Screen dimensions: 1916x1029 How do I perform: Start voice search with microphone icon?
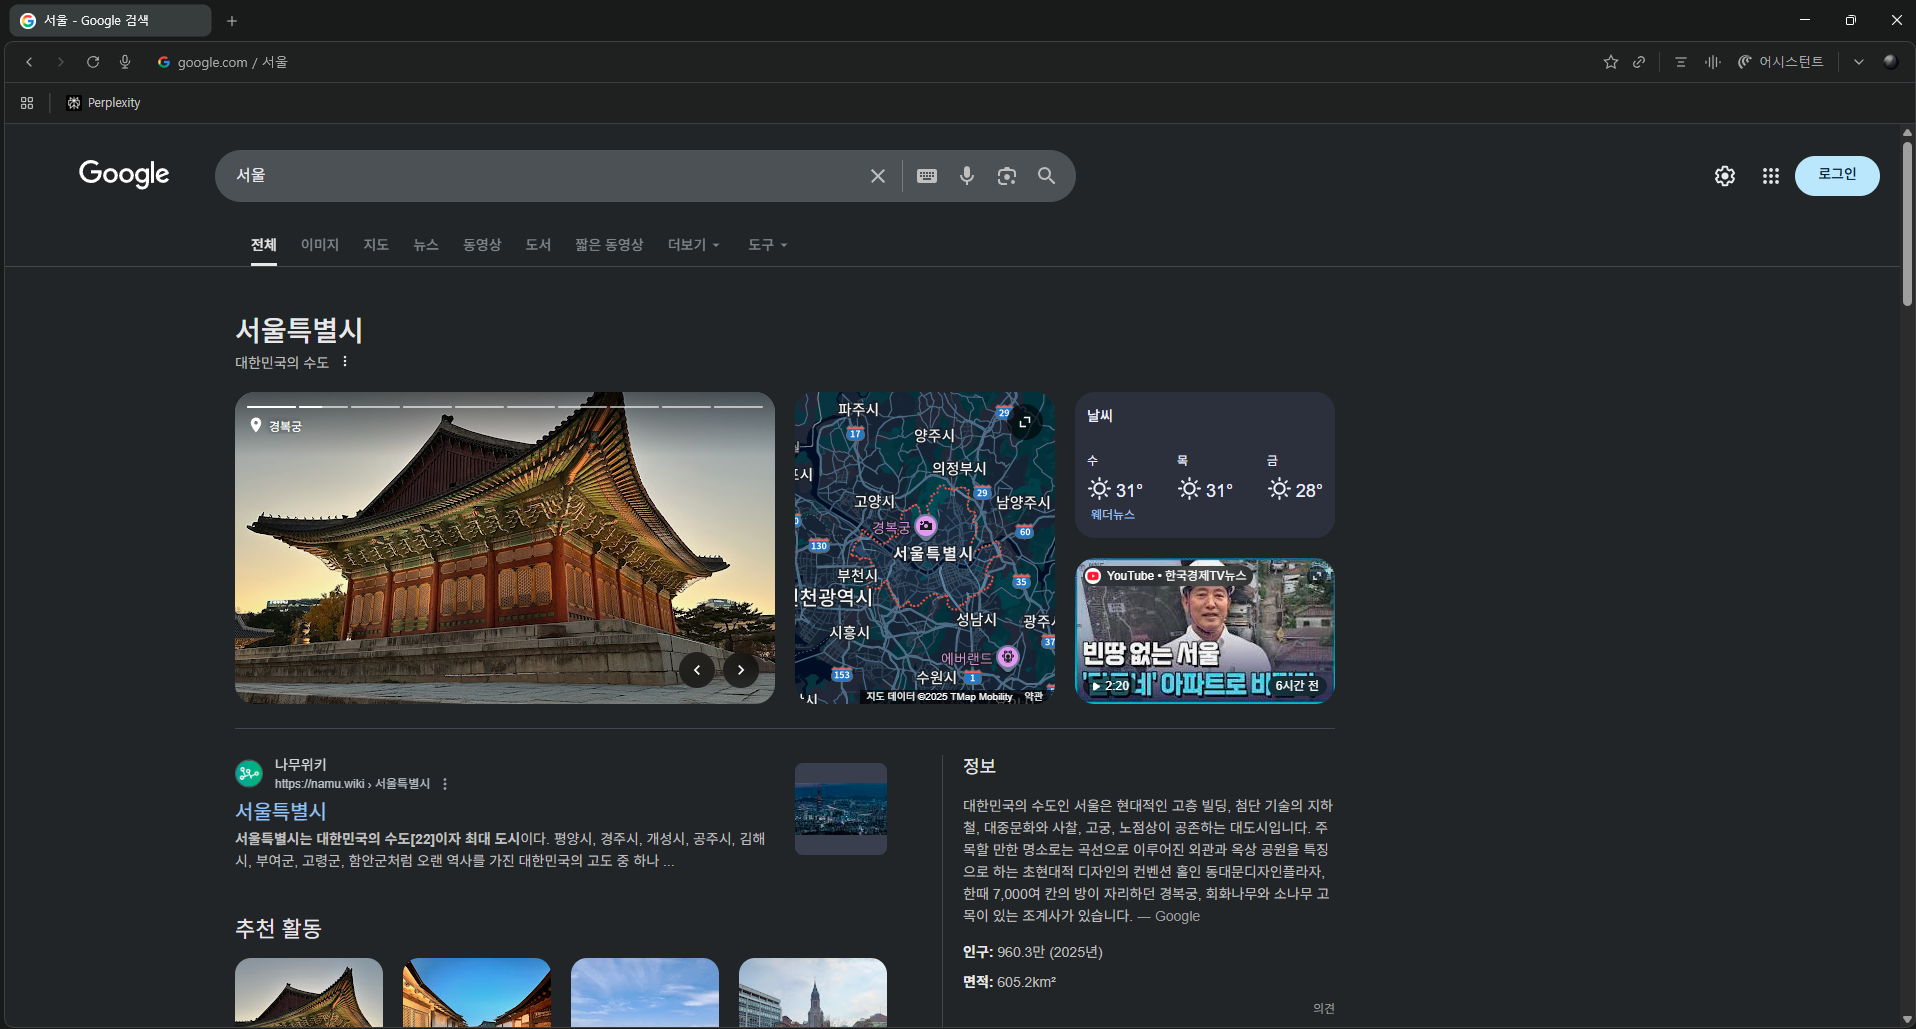[967, 176]
